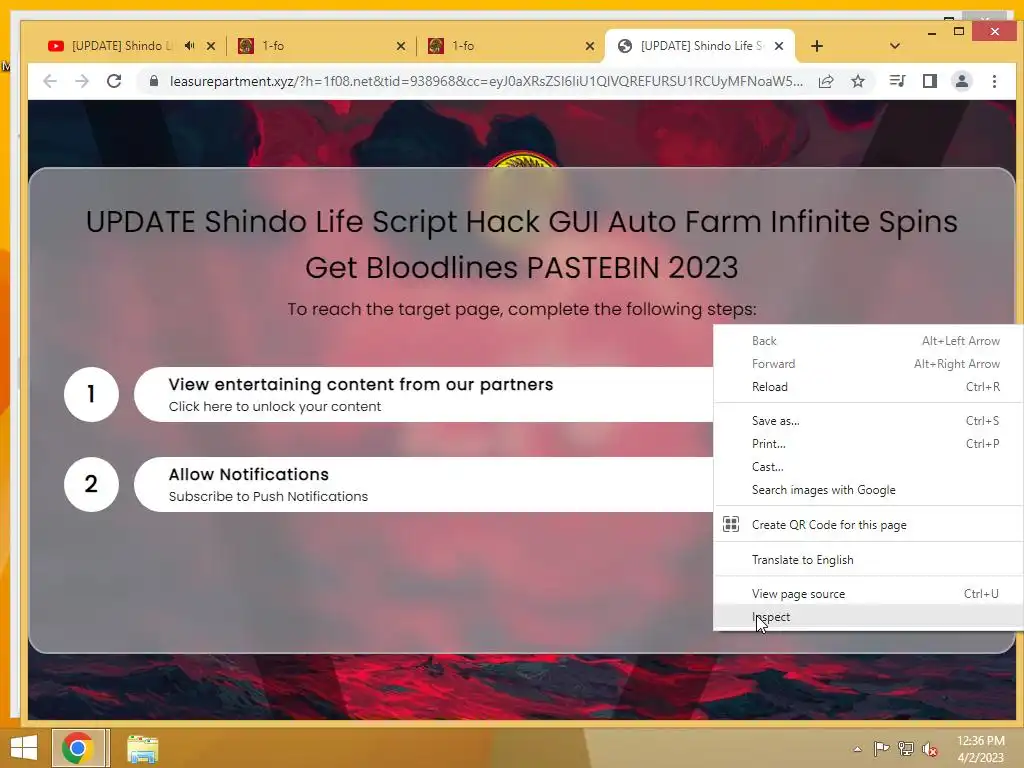Minimize the Chrome window
Image resolution: width=1024 pixels, height=768 pixels.
(932, 32)
